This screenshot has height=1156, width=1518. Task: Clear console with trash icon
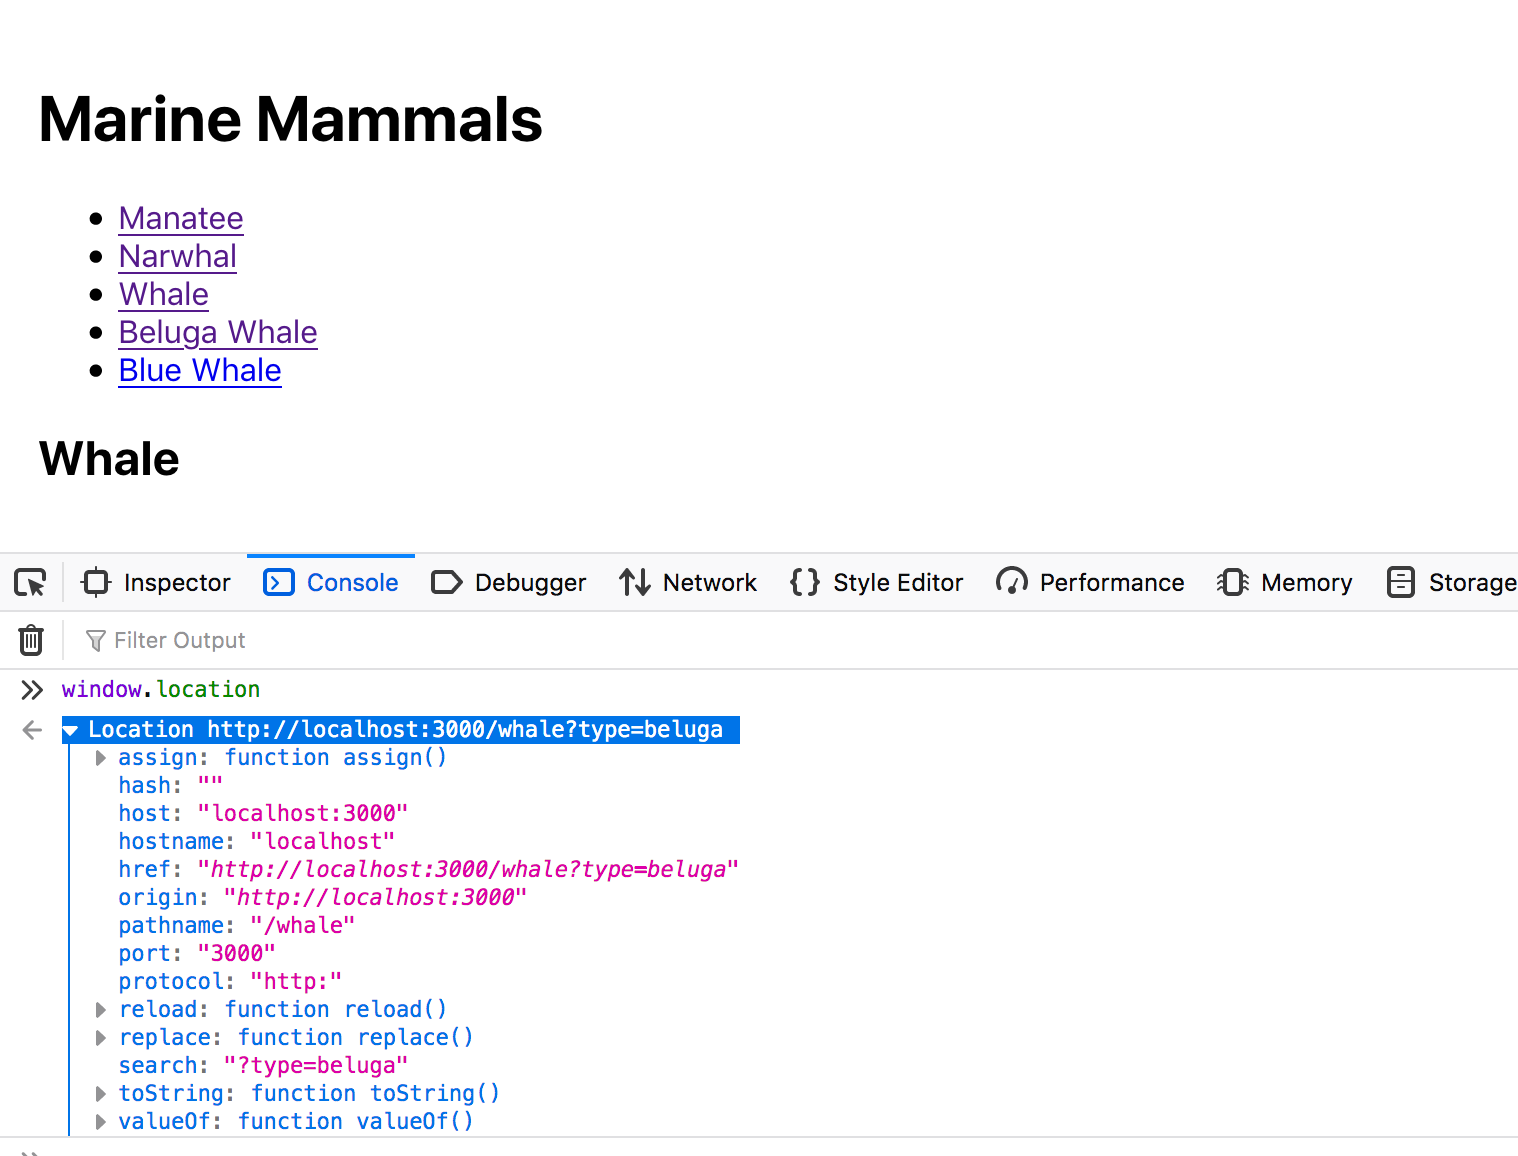(31, 640)
